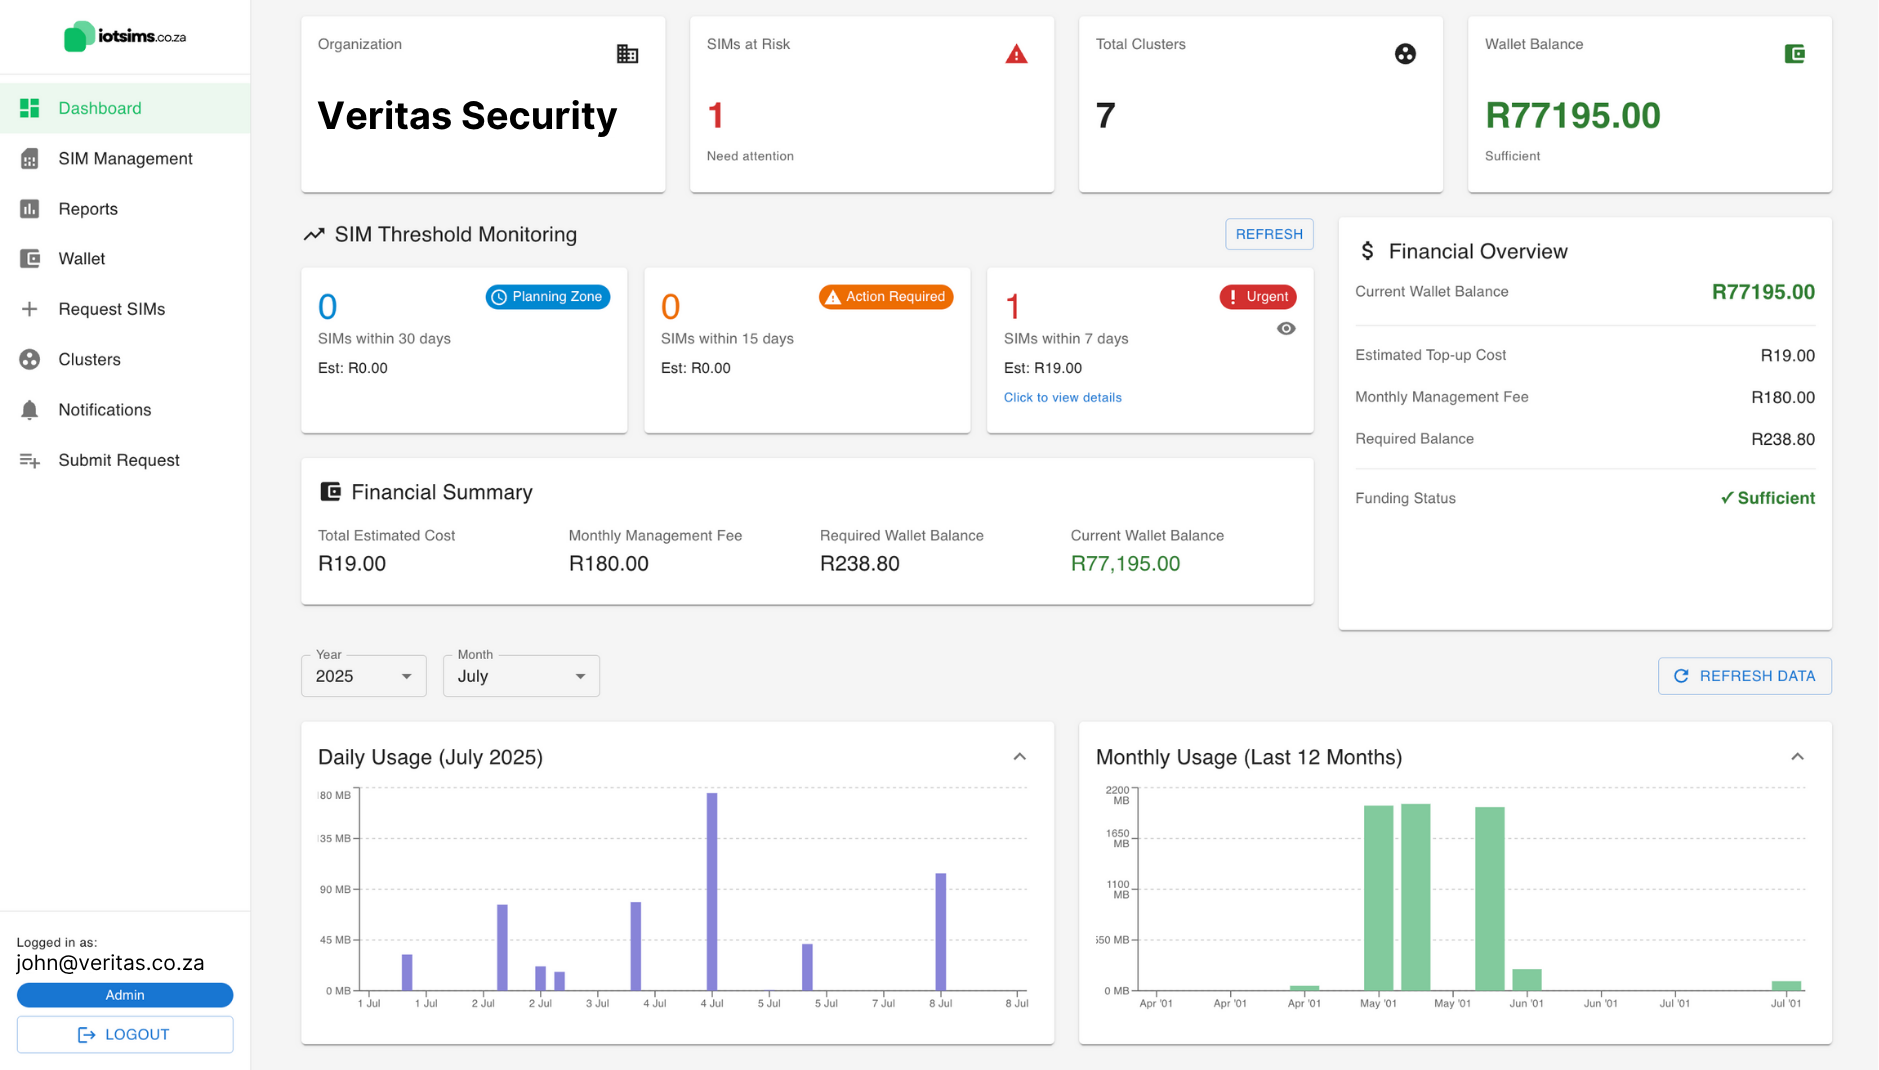Go to SIM Management page
The image size is (1879, 1070).
click(x=125, y=159)
